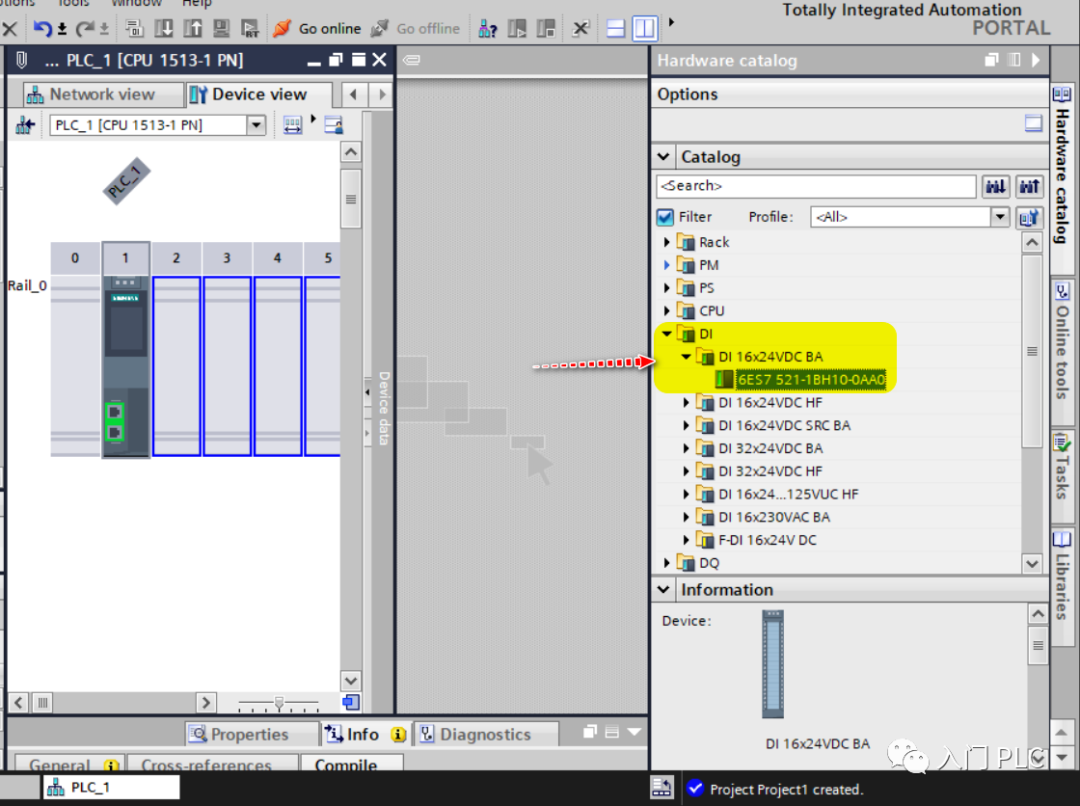Toggle options view icon in Options pane
Screen dimensions: 1080x806
pyautogui.click(x=1032, y=123)
